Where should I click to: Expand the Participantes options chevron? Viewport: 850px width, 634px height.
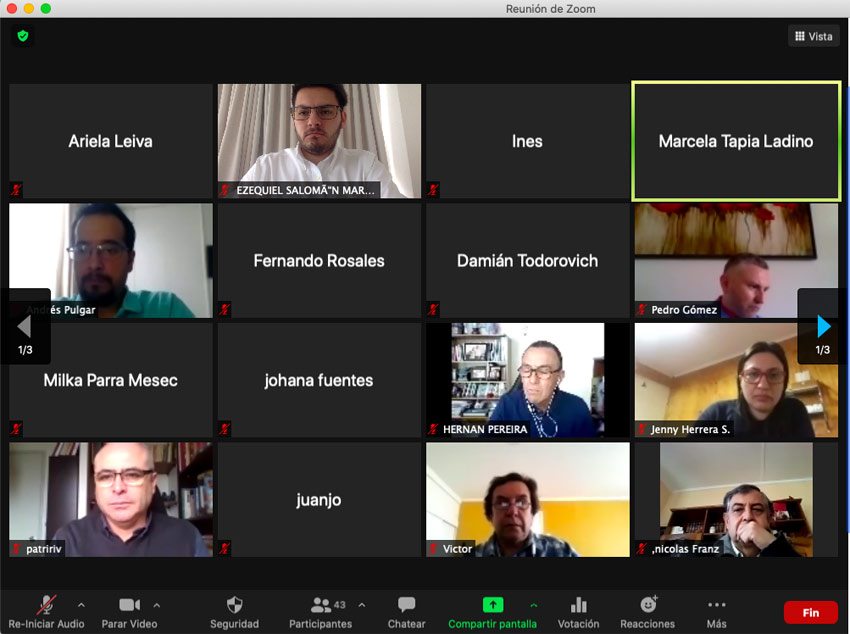pyautogui.click(x=362, y=605)
